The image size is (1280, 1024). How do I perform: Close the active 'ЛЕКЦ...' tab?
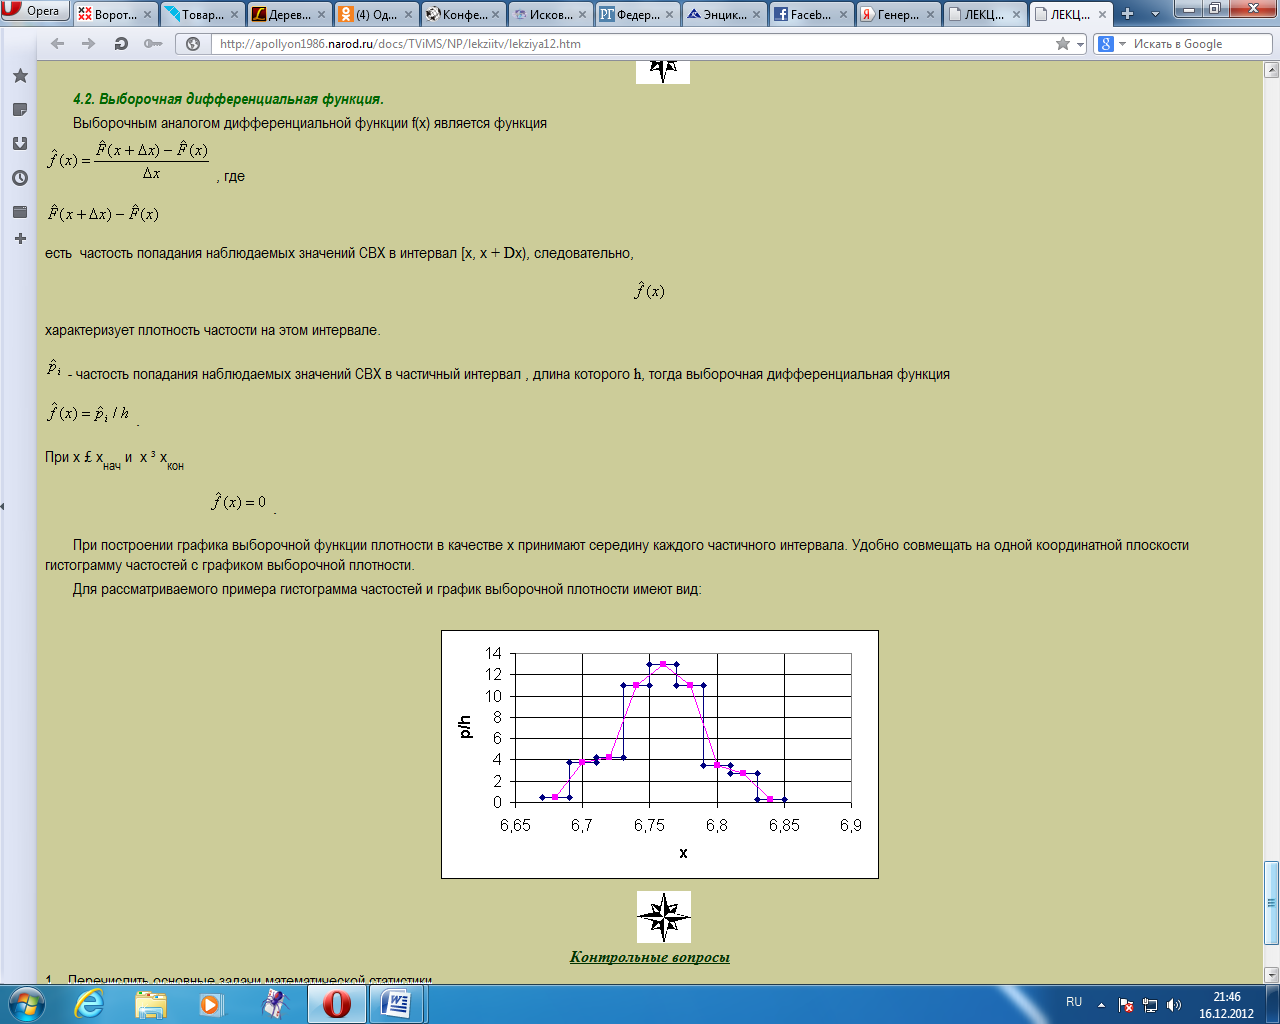[1103, 15]
